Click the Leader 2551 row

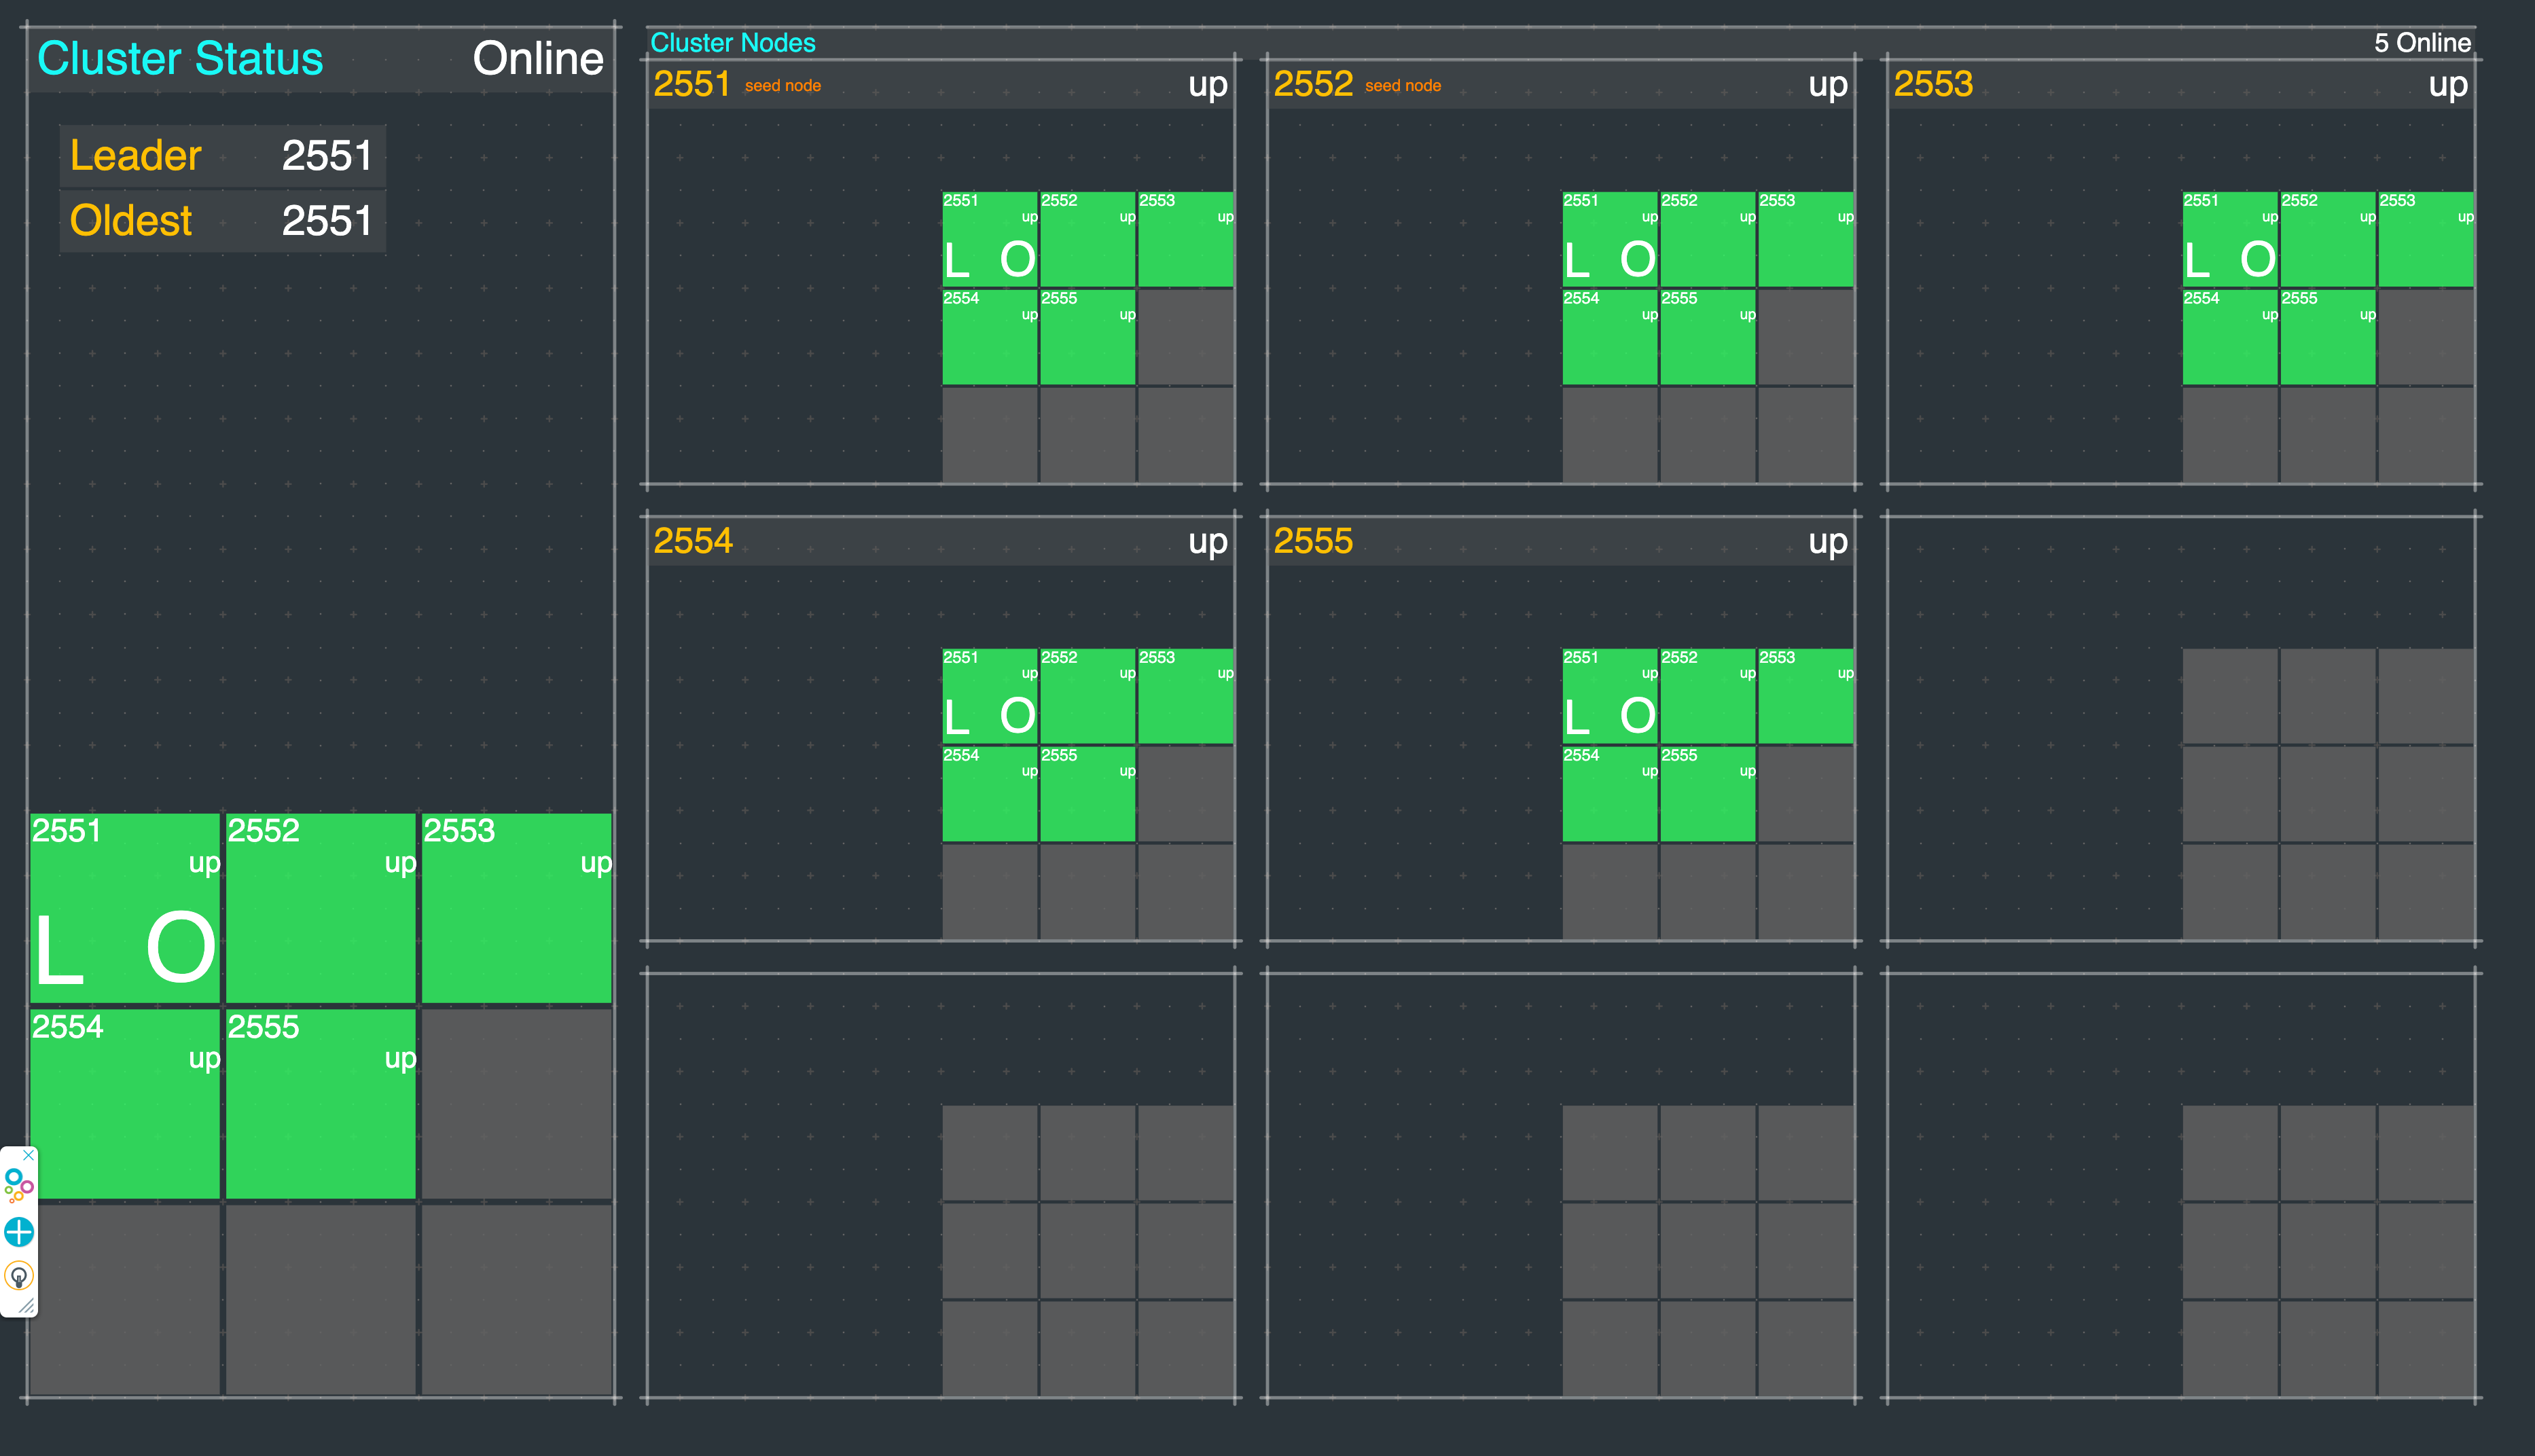(222, 156)
